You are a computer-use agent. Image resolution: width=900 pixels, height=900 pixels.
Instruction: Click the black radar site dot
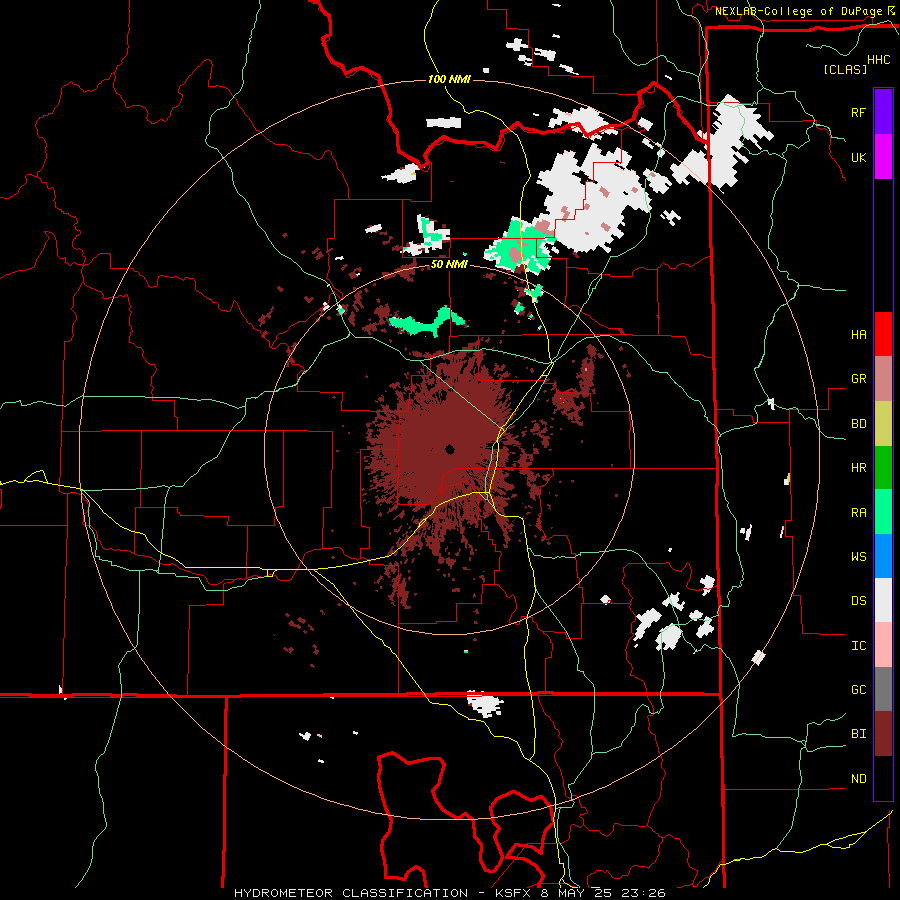coord(449,449)
